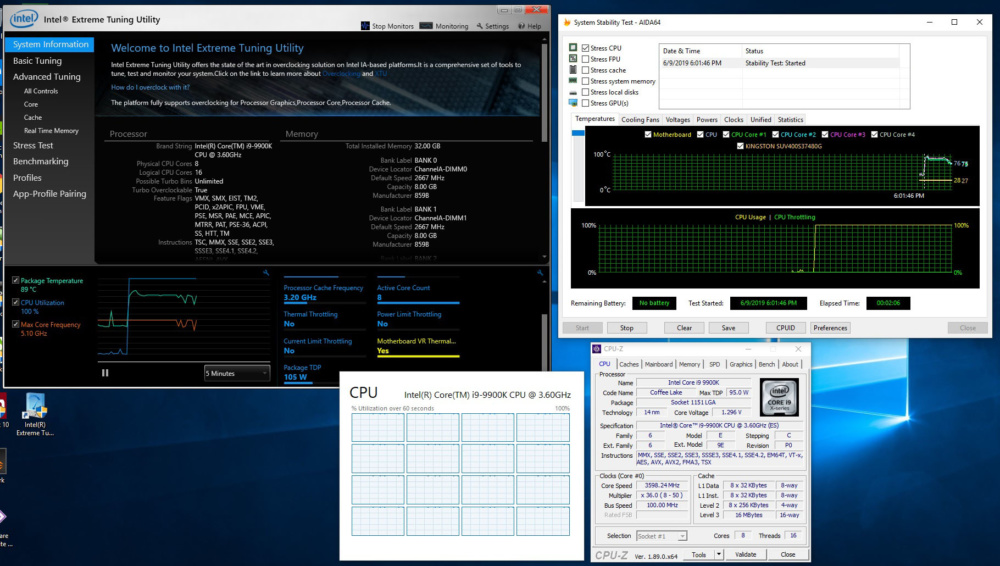Click the Intel logo in XTU

tap(24, 19)
